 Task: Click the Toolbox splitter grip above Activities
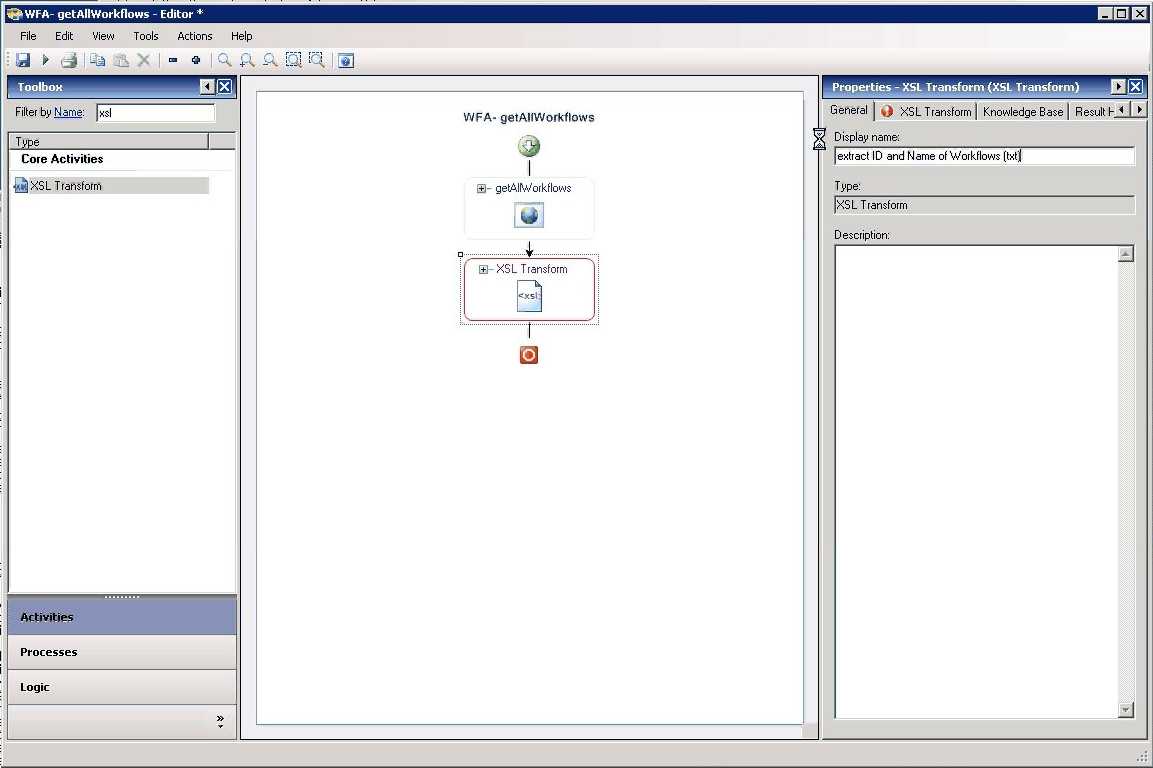pyautogui.click(x=122, y=597)
